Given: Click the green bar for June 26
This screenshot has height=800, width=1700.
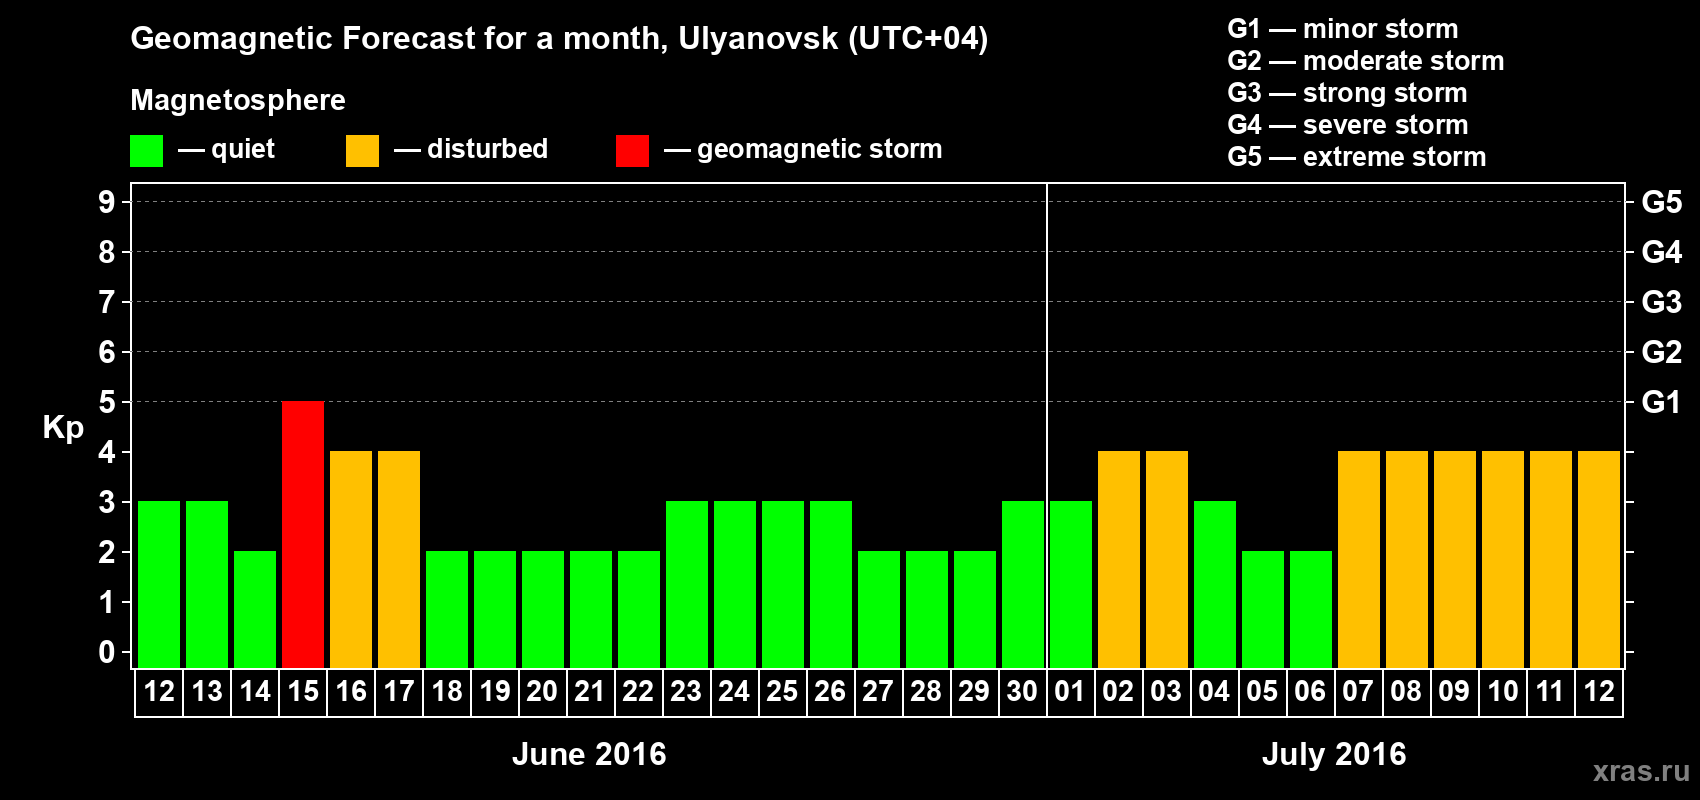Looking at the screenshot, I should pos(831,584).
